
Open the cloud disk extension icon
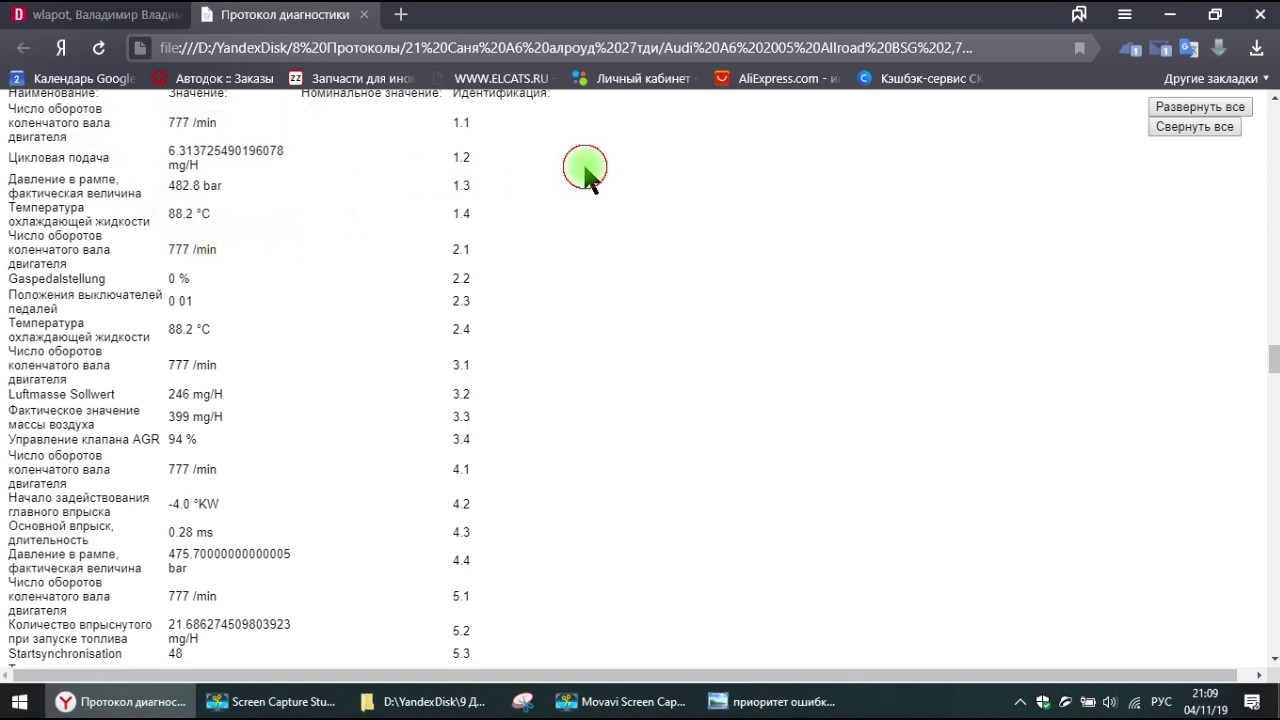(x=1131, y=48)
